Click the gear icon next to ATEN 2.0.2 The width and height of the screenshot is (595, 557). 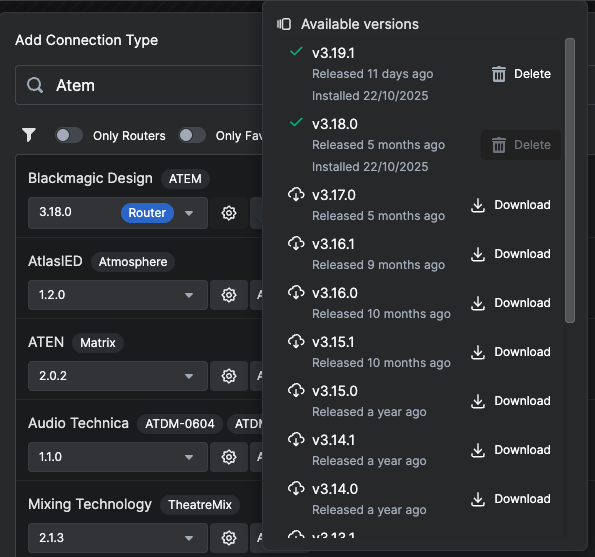click(229, 376)
